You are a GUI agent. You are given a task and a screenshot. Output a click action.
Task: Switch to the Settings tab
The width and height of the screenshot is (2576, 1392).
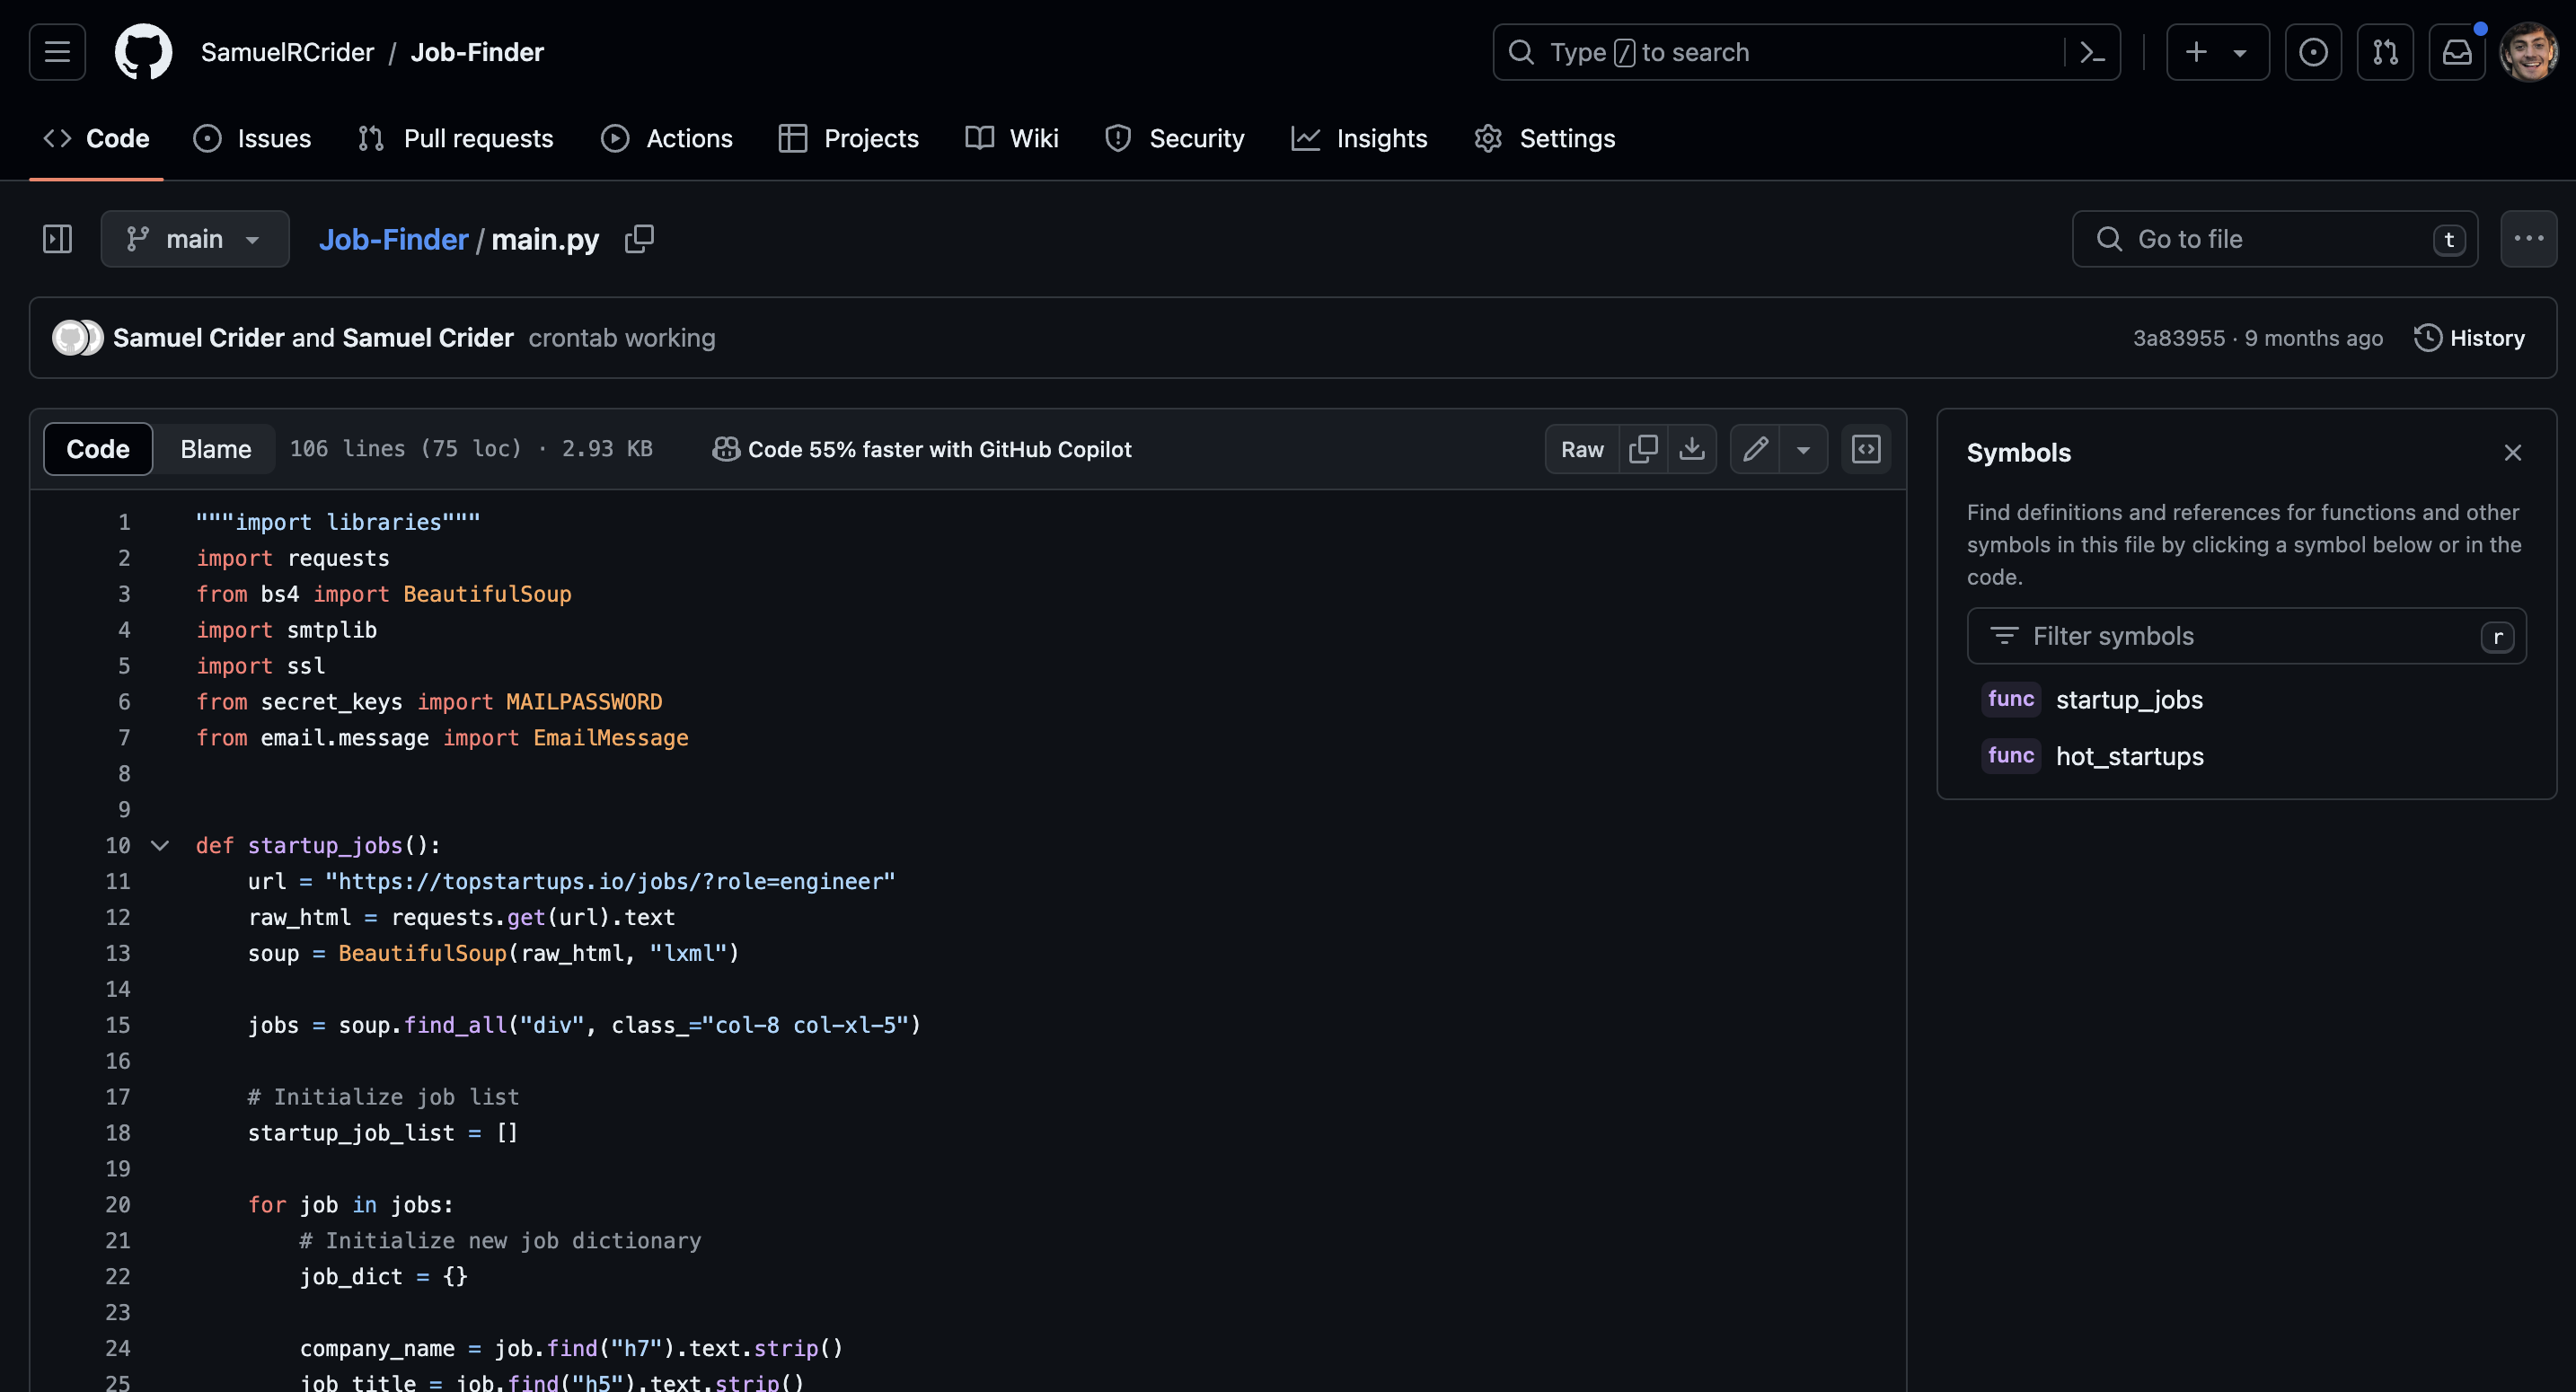[1545, 138]
